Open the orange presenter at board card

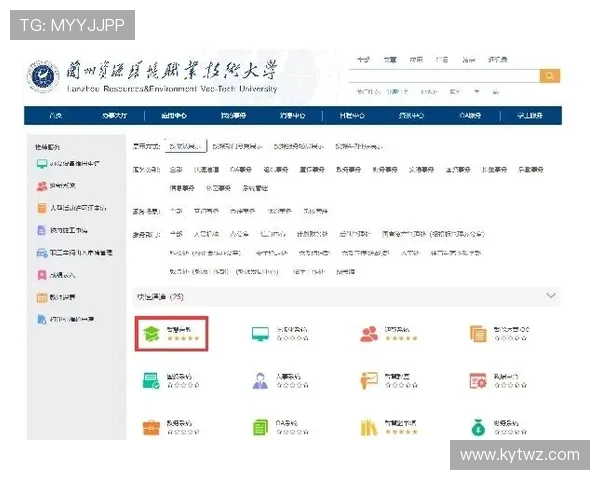(x=388, y=380)
